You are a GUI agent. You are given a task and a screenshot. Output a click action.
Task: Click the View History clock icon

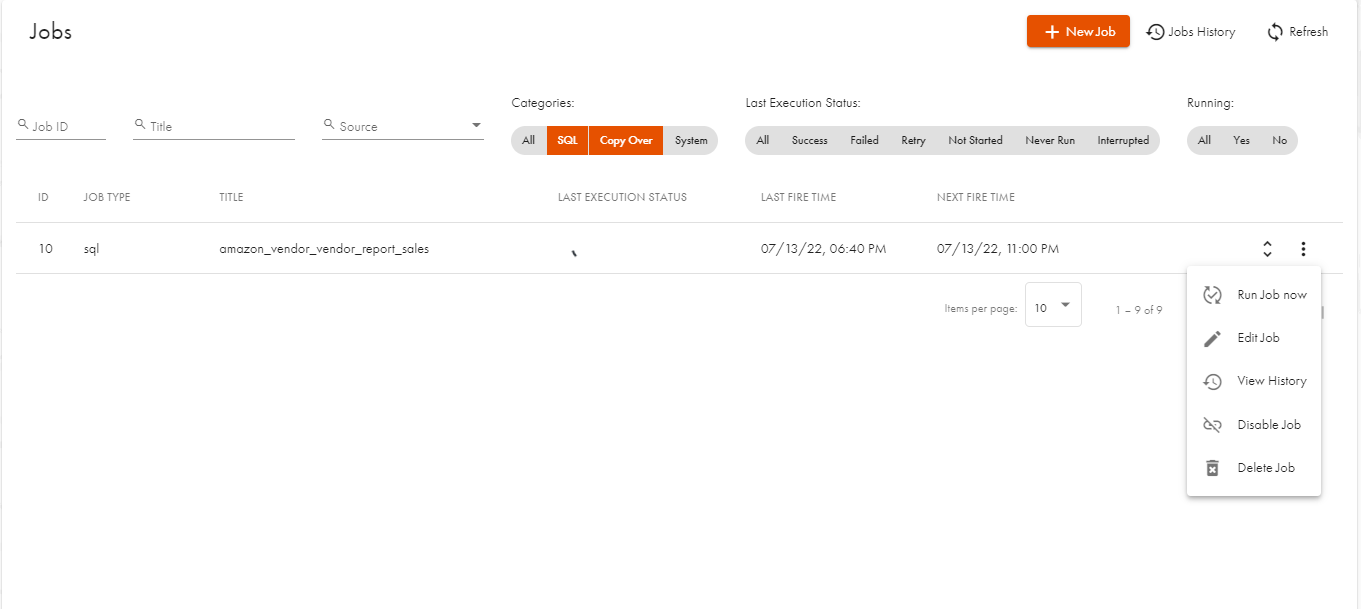coord(1212,381)
